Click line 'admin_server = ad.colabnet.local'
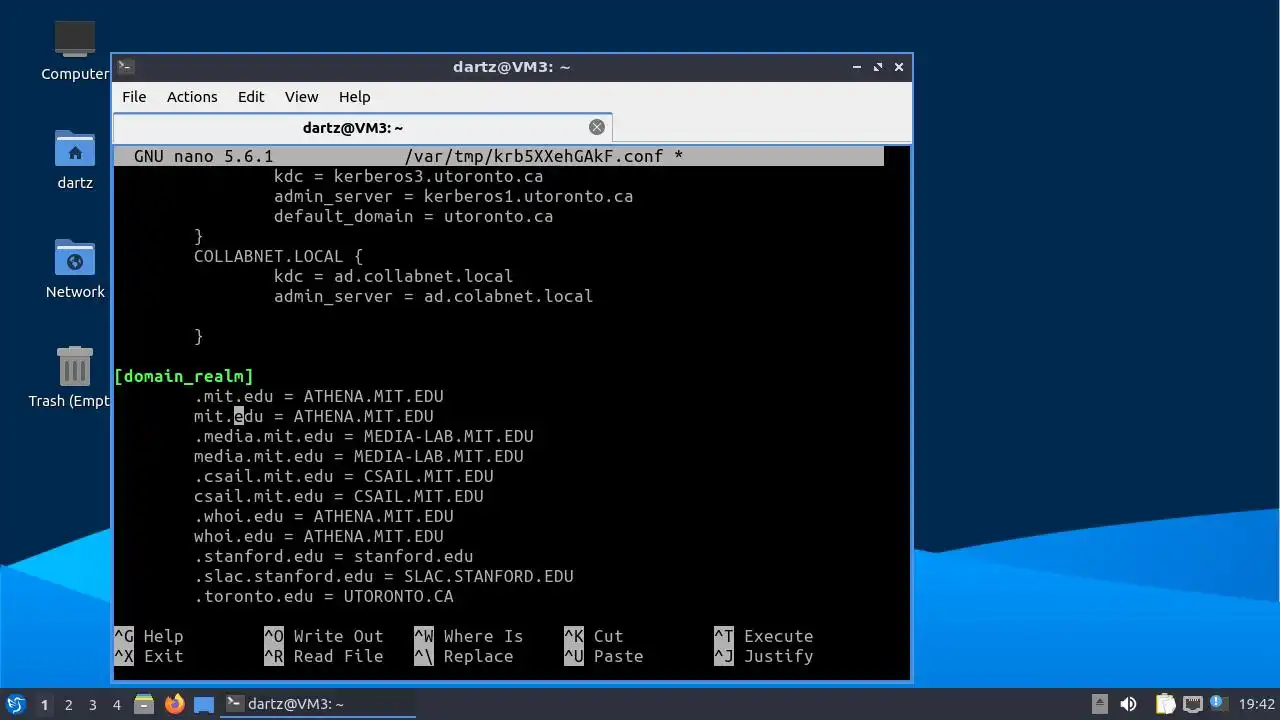Viewport: 1280px width, 720px height. pyautogui.click(x=433, y=296)
